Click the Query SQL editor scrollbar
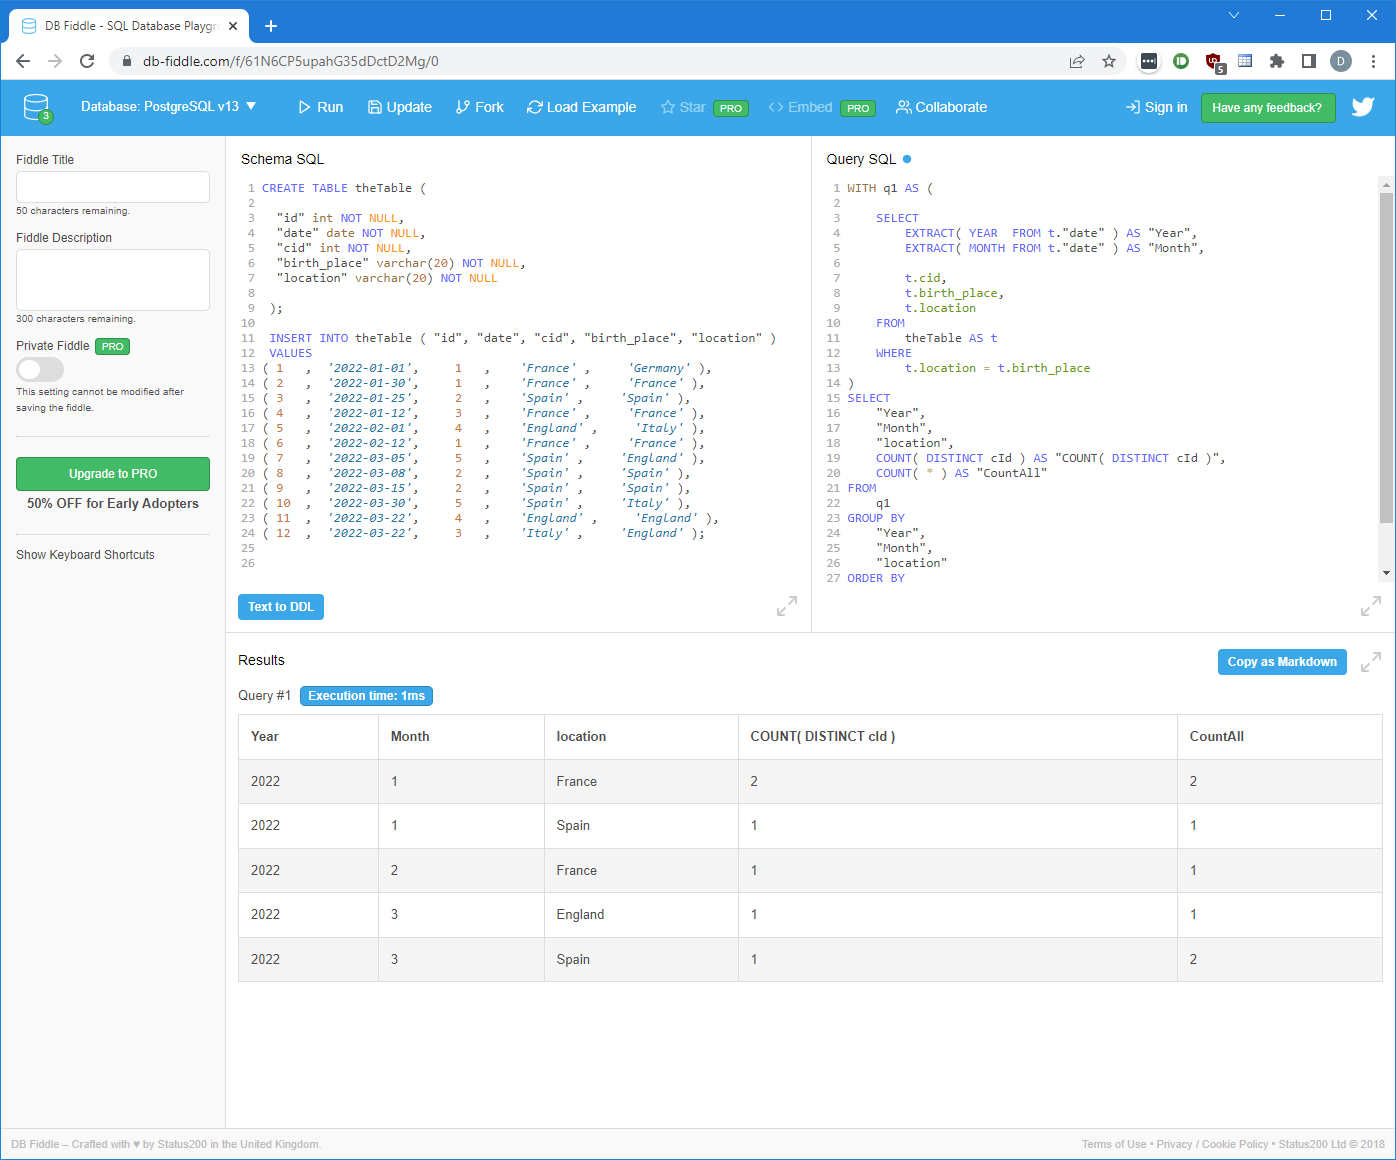 click(x=1386, y=358)
